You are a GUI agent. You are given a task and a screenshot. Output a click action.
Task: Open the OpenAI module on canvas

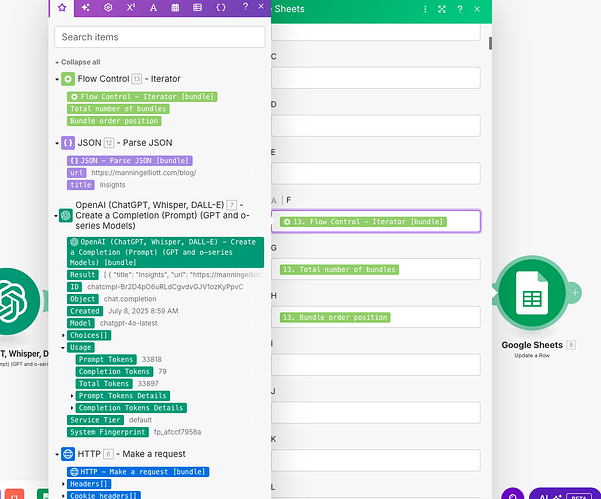coord(13,302)
